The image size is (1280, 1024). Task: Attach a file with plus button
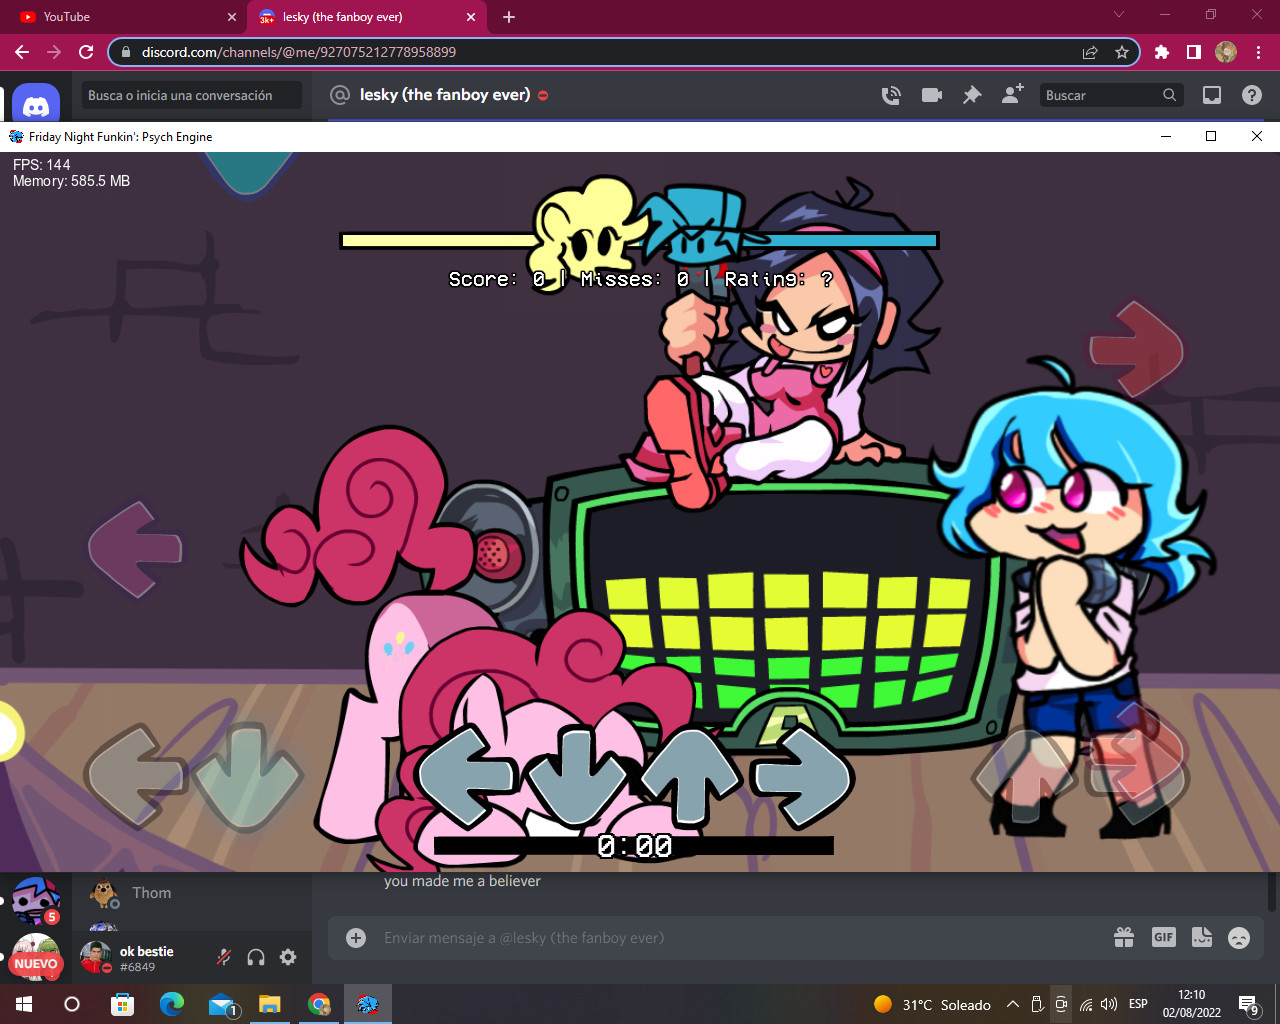pyautogui.click(x=356, y=937)
